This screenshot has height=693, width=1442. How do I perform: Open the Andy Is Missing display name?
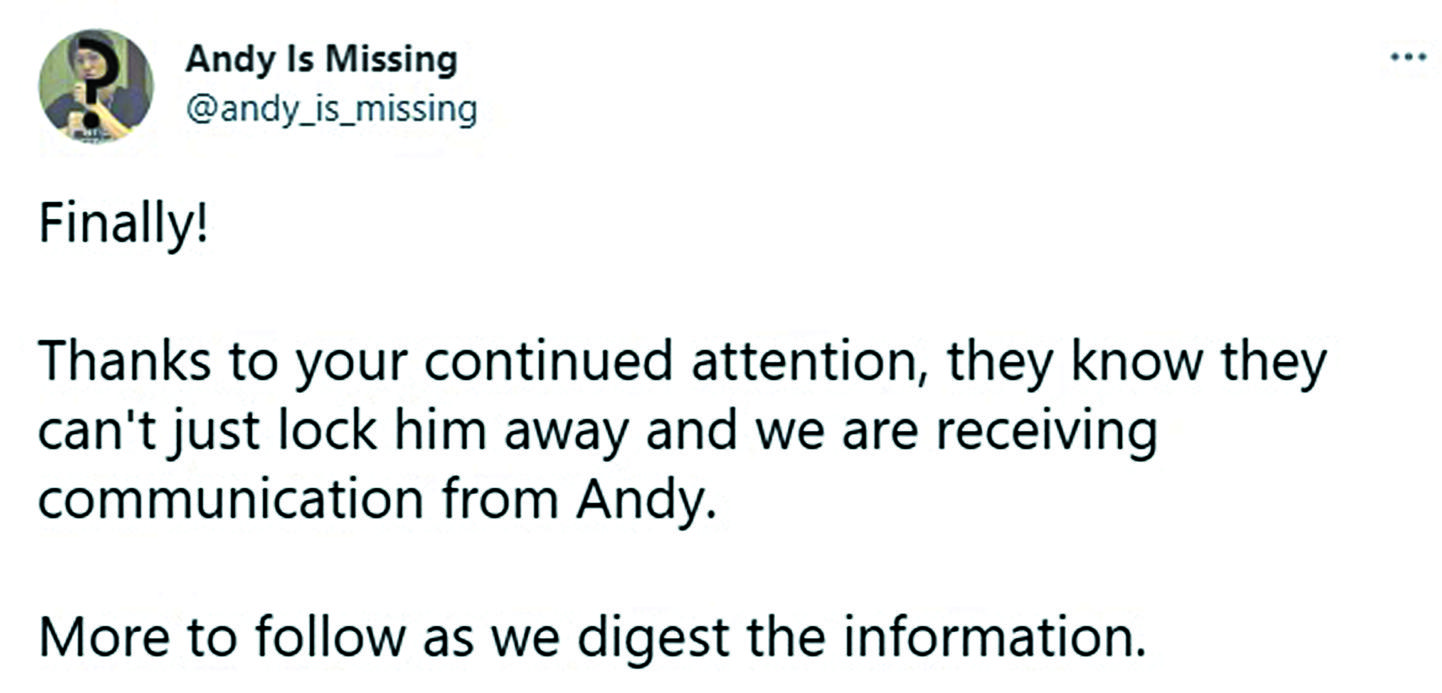click(x=321, y=61)
